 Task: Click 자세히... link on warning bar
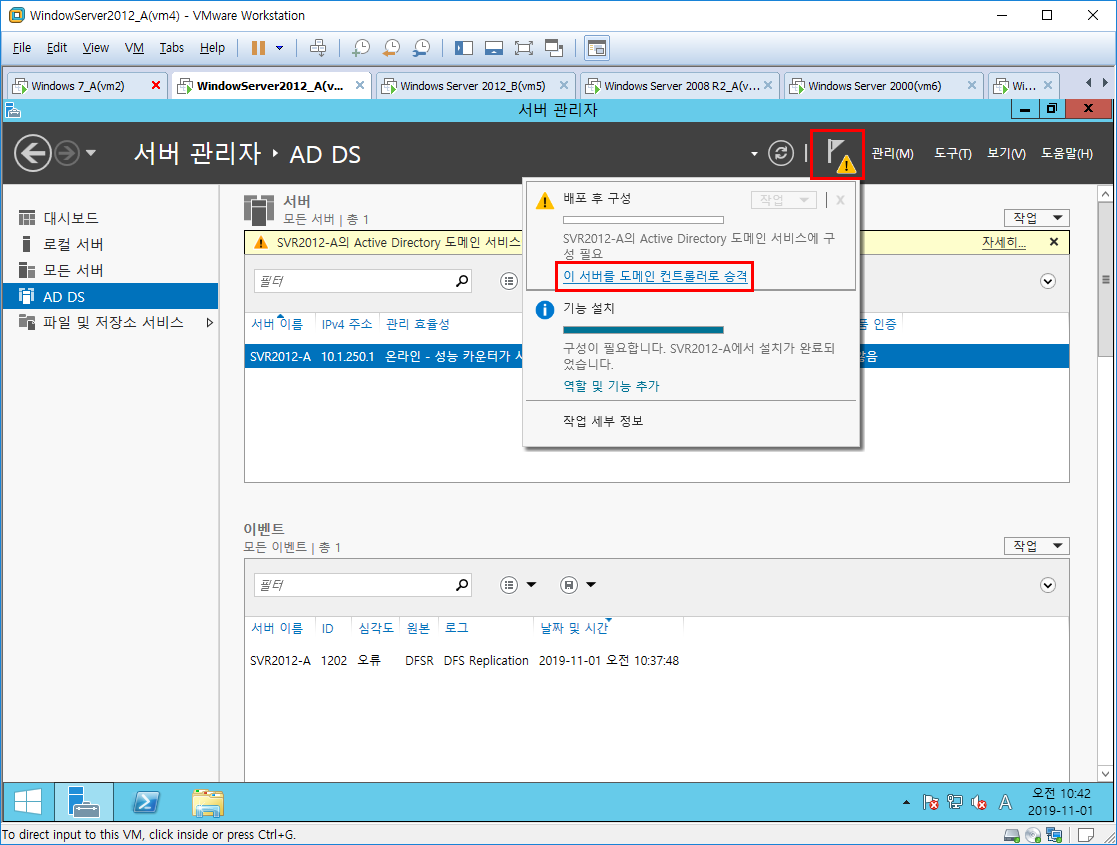(x=1004, y=242)
